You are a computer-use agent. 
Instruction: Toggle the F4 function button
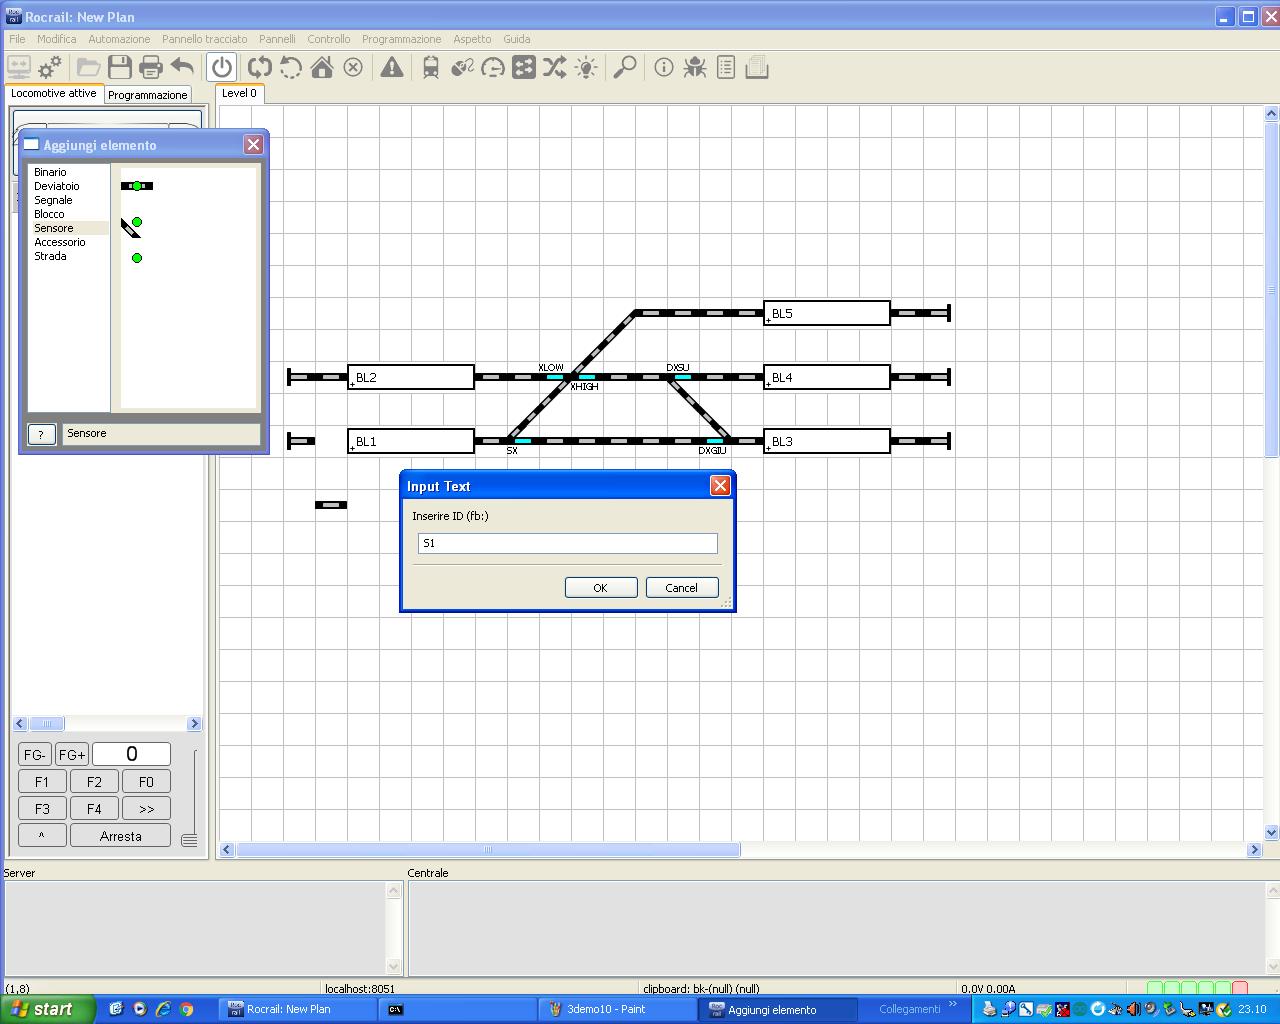[x=94, y=809]
